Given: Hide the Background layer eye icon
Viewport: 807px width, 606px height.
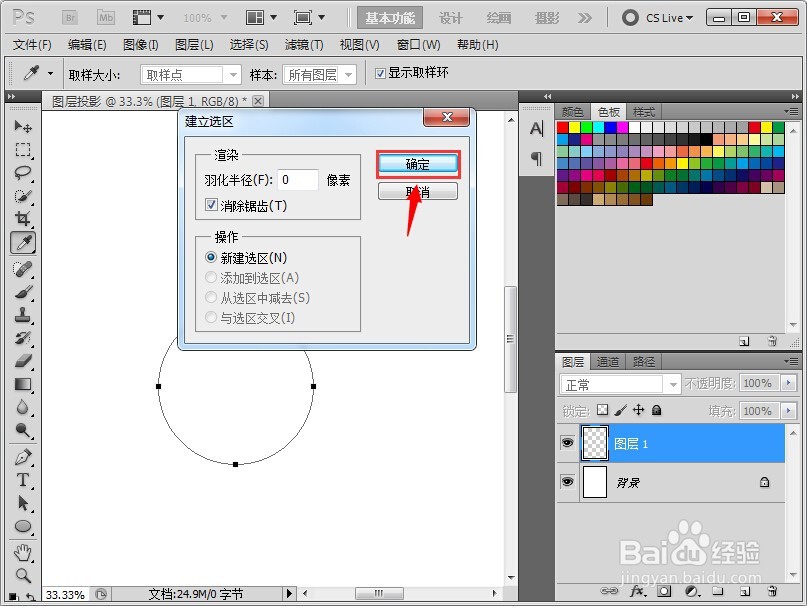Looking at the screenshot, I should tap(567, 482).
